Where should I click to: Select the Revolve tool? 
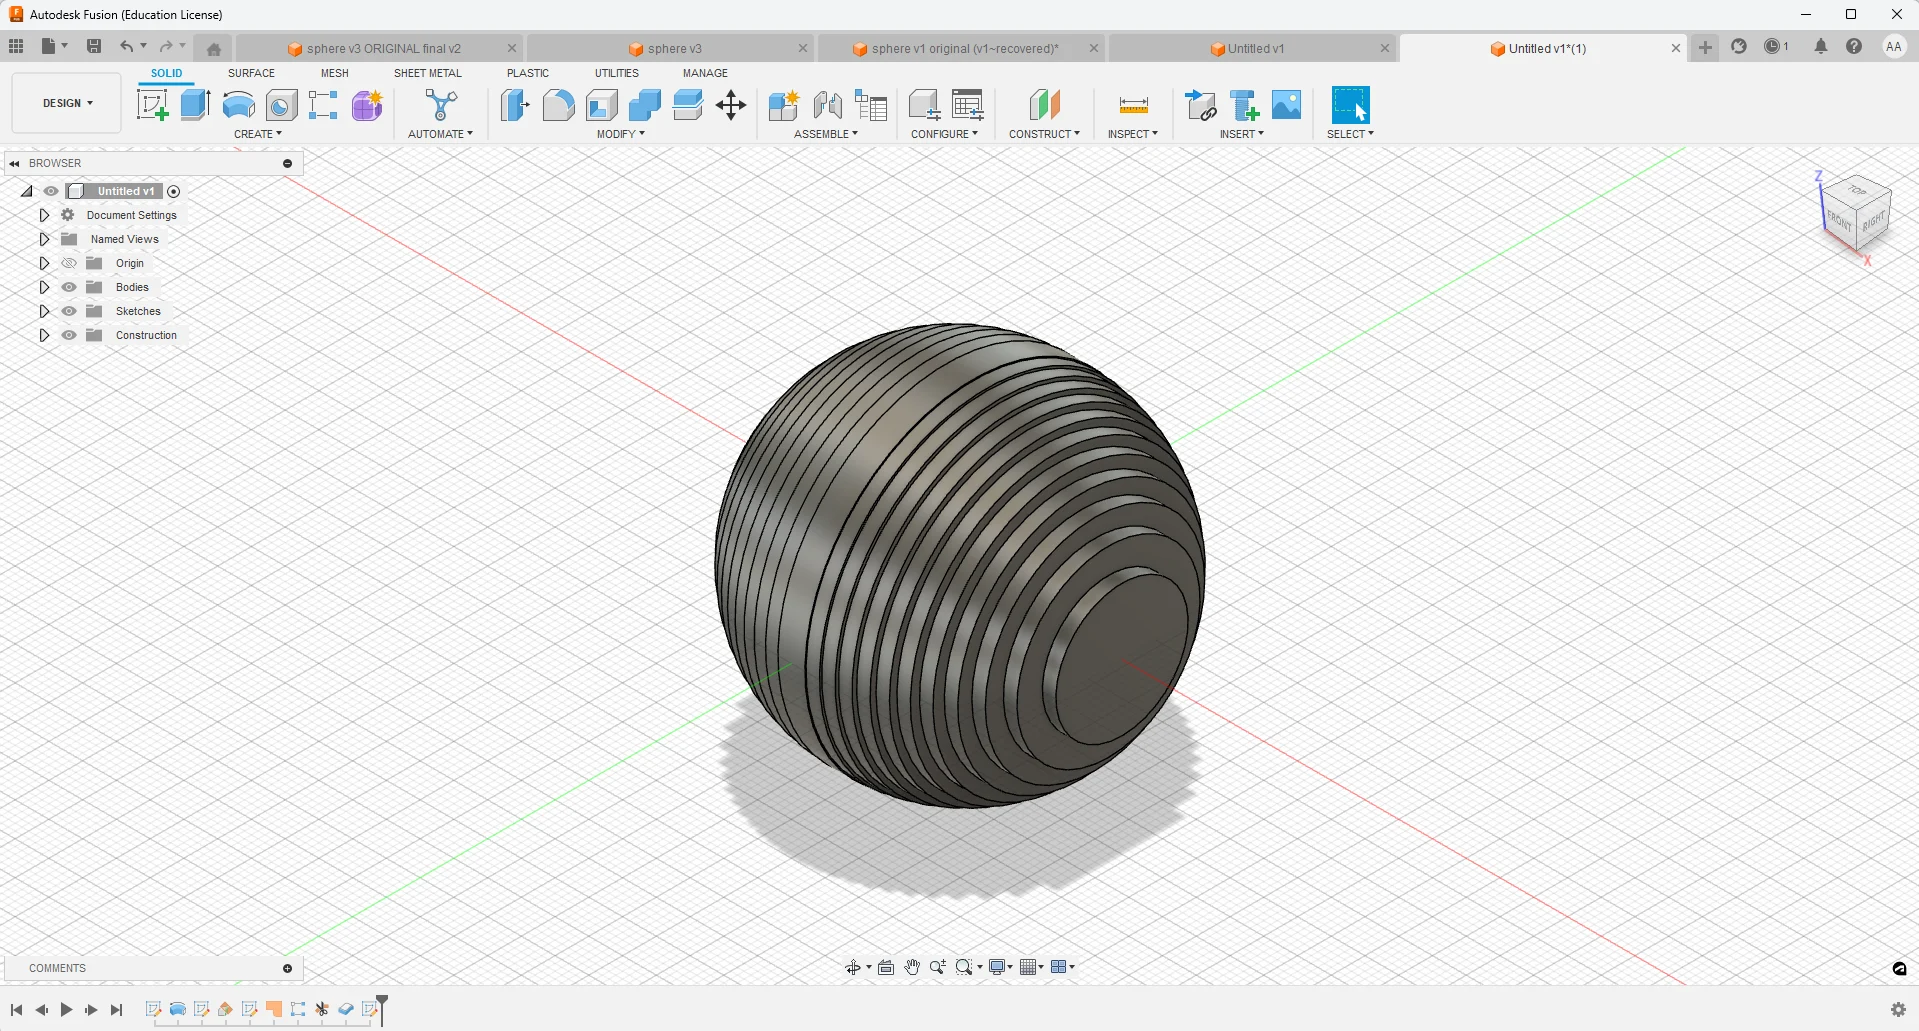(x=238, y=105)
